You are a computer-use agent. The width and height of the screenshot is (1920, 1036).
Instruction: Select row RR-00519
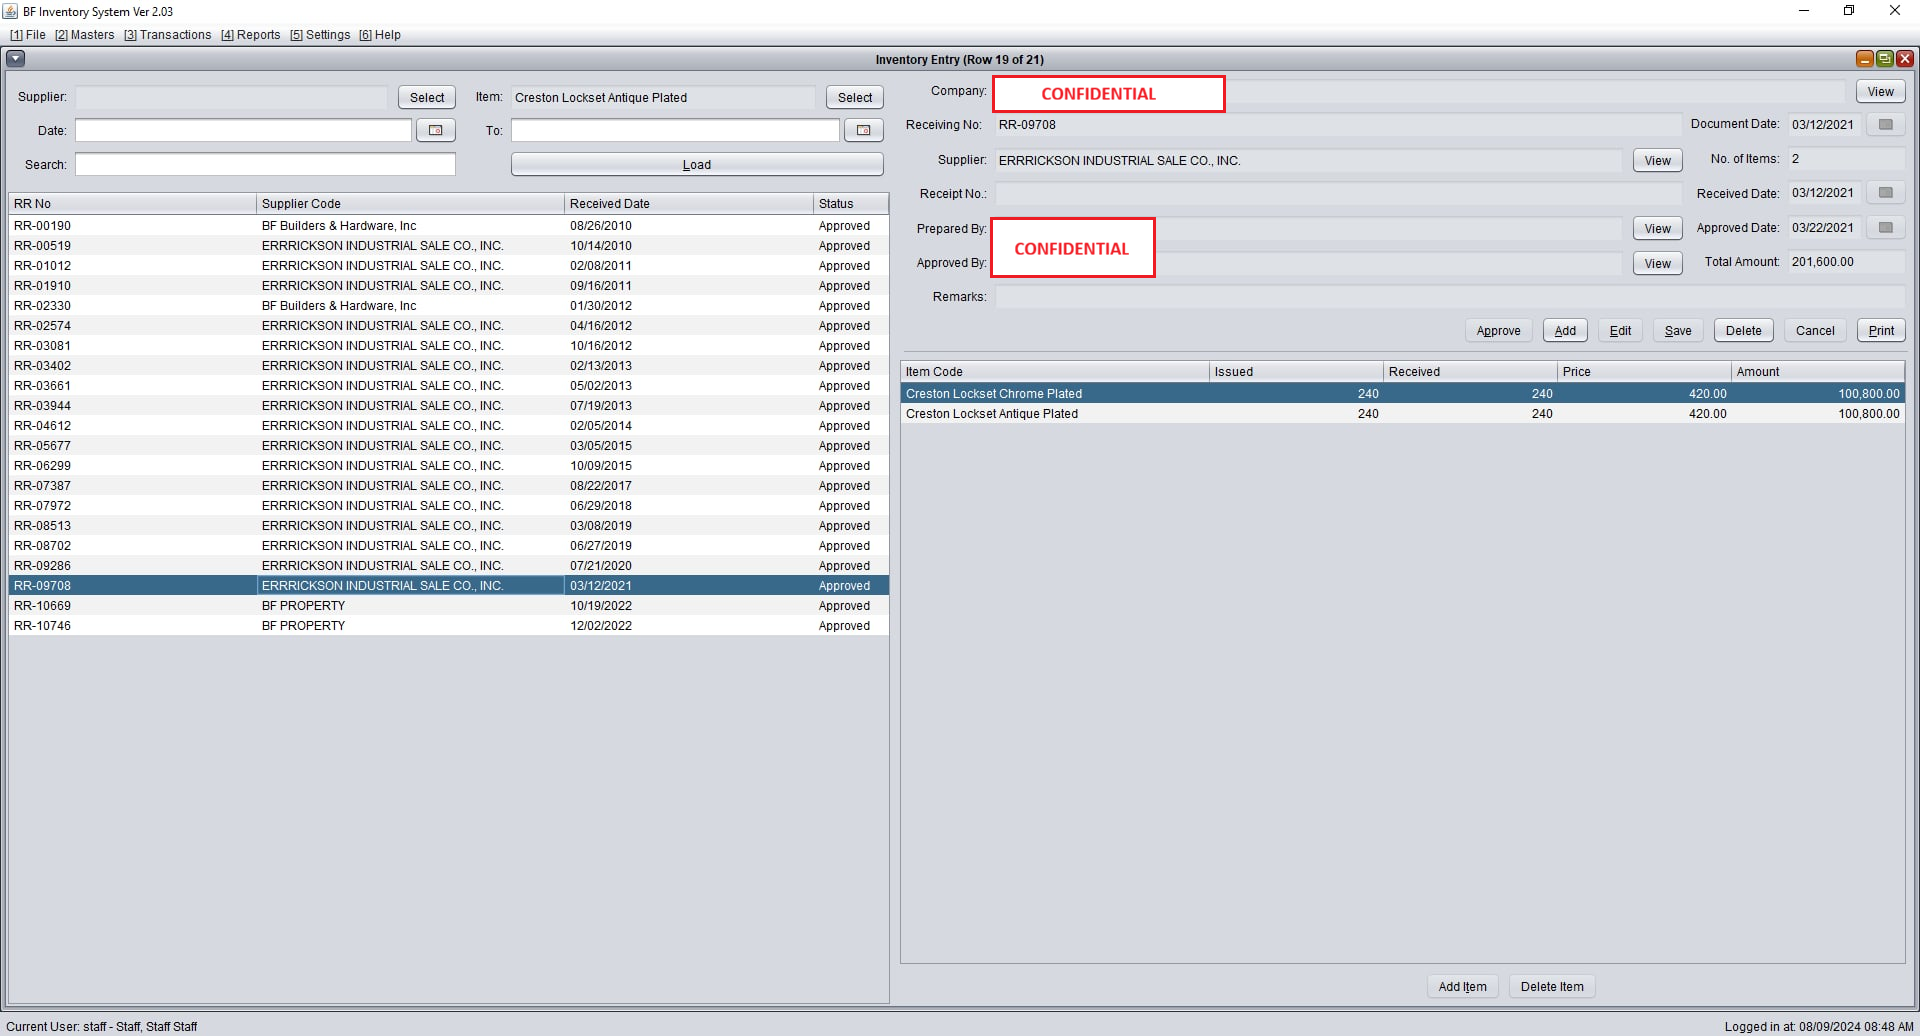point(449,246)
